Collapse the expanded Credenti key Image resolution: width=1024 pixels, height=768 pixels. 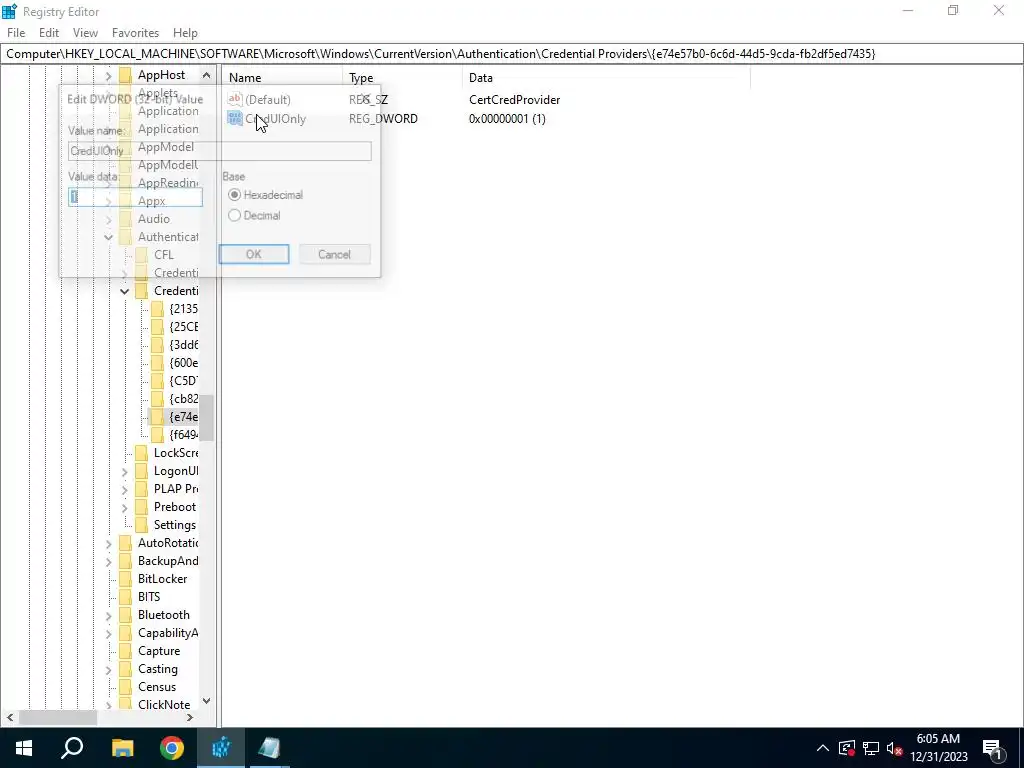click(124, 291)
